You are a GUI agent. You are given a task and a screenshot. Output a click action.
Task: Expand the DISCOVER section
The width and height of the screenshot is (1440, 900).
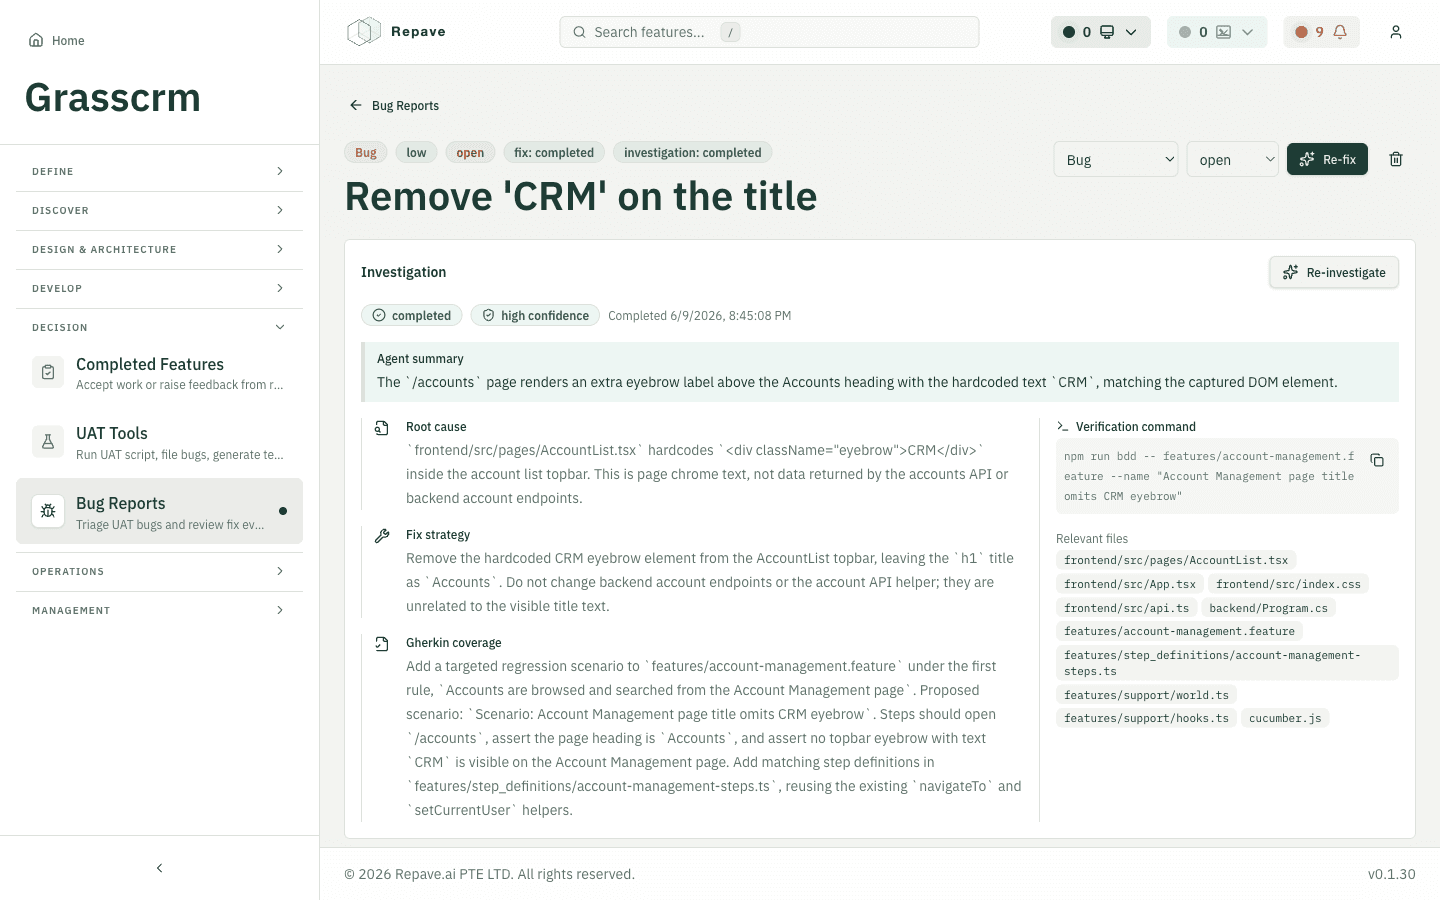[160, 211]
